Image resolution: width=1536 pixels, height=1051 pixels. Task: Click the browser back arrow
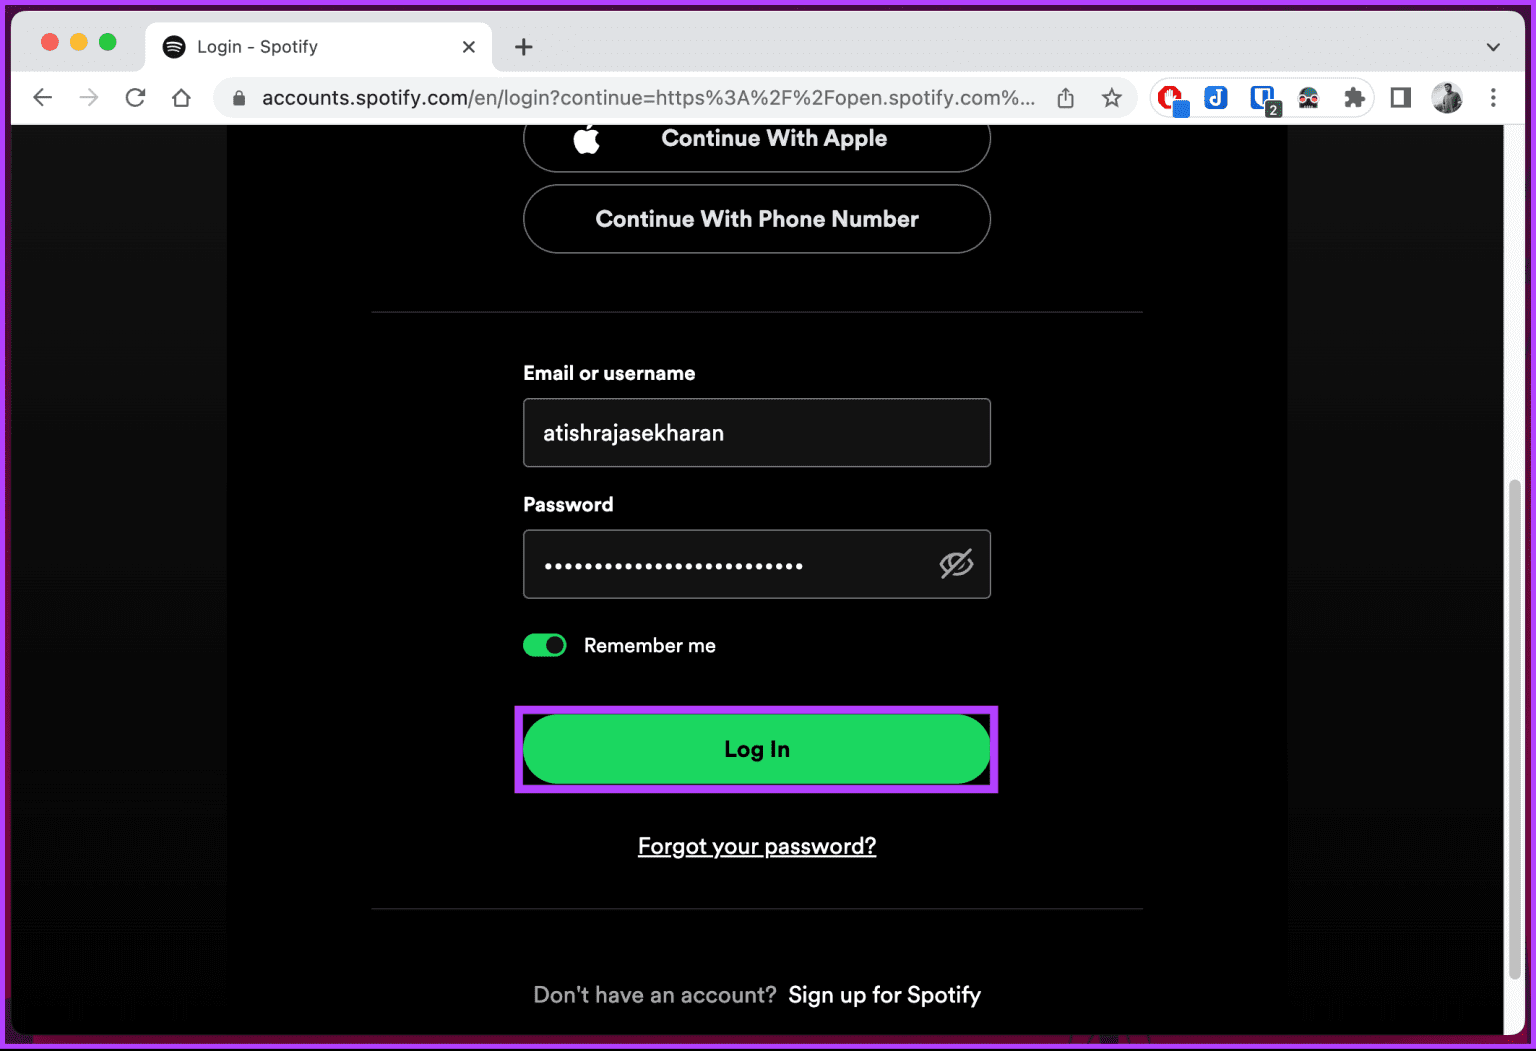(x=42, y=97)
